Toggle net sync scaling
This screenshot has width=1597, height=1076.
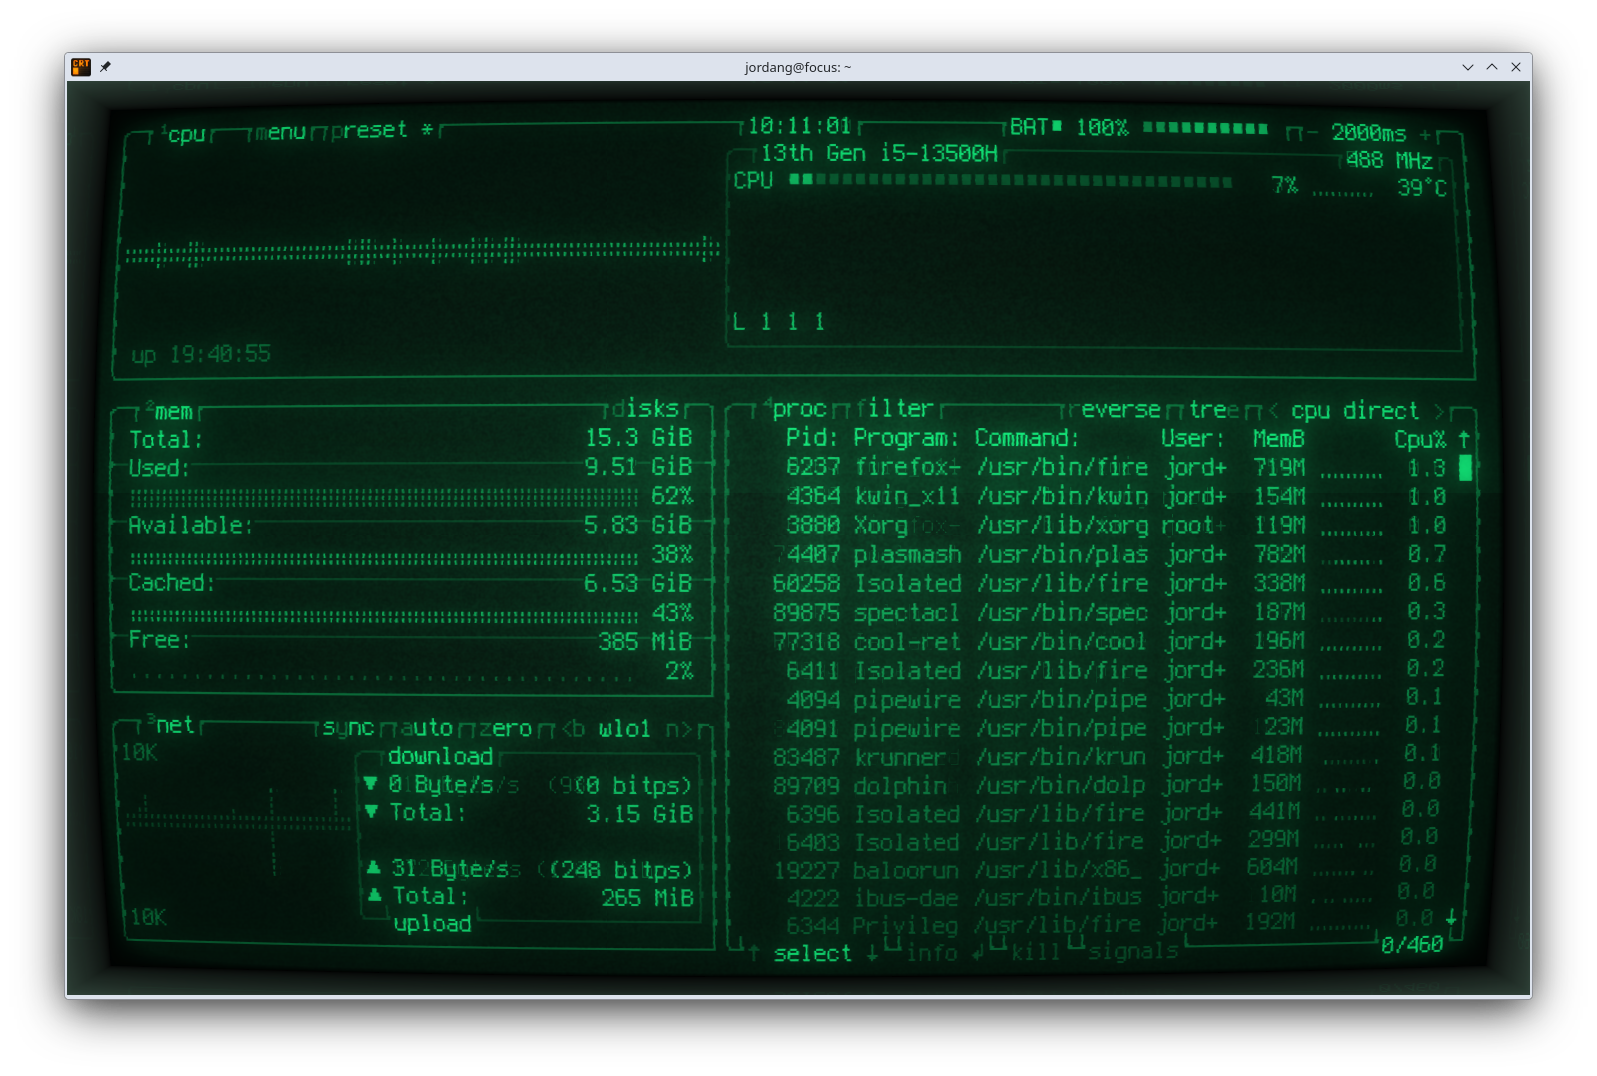click(x=347, y=727)
